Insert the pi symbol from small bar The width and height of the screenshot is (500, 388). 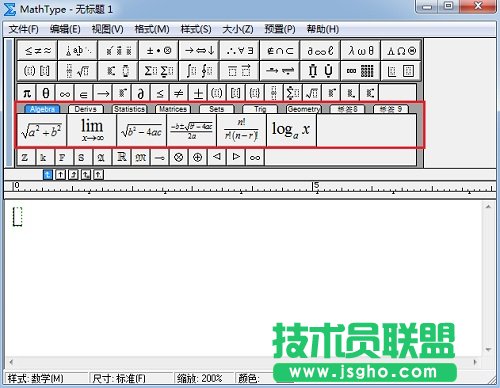27,93
